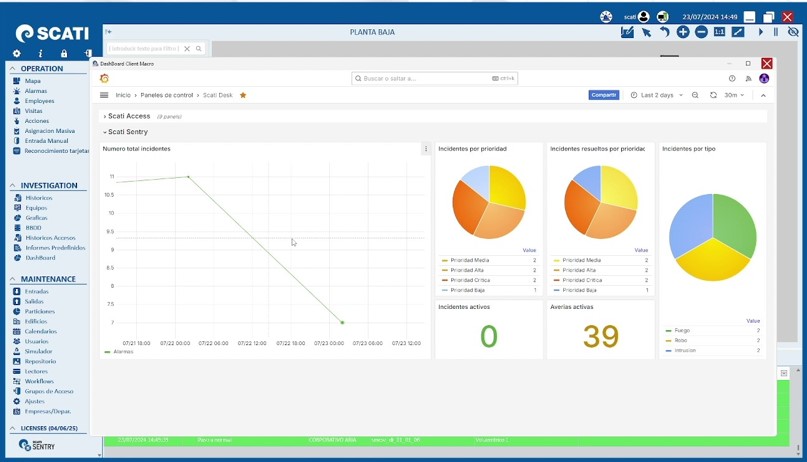
Task: Collapse the MAINTENANCE section
Action: [12, 279]
